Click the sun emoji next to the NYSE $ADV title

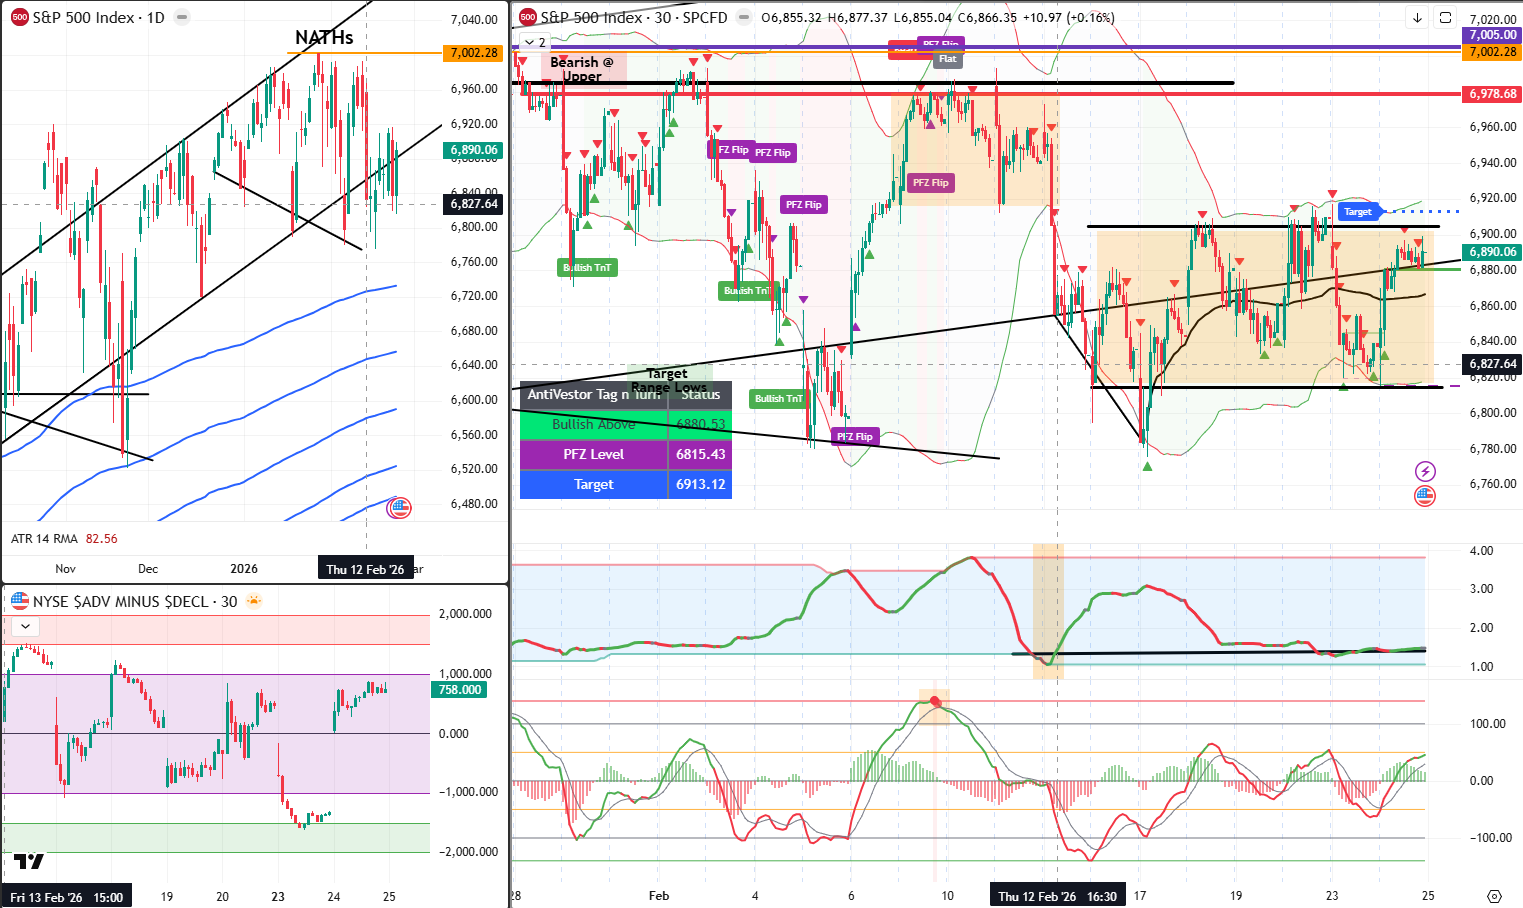254,600
